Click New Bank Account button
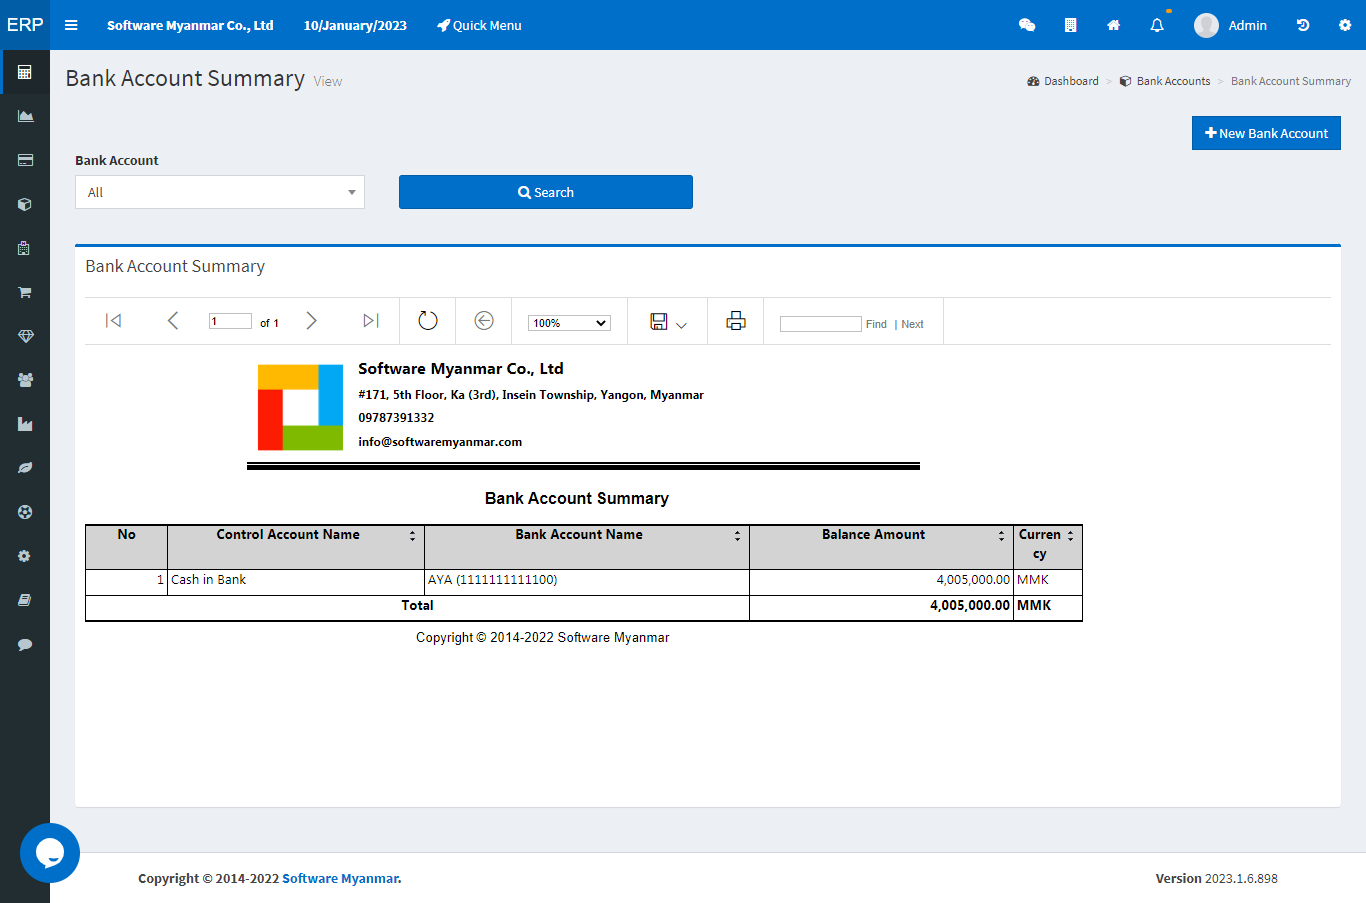Image resolution: width=1366 pixels, height=903 pixels. point(1266,133)
